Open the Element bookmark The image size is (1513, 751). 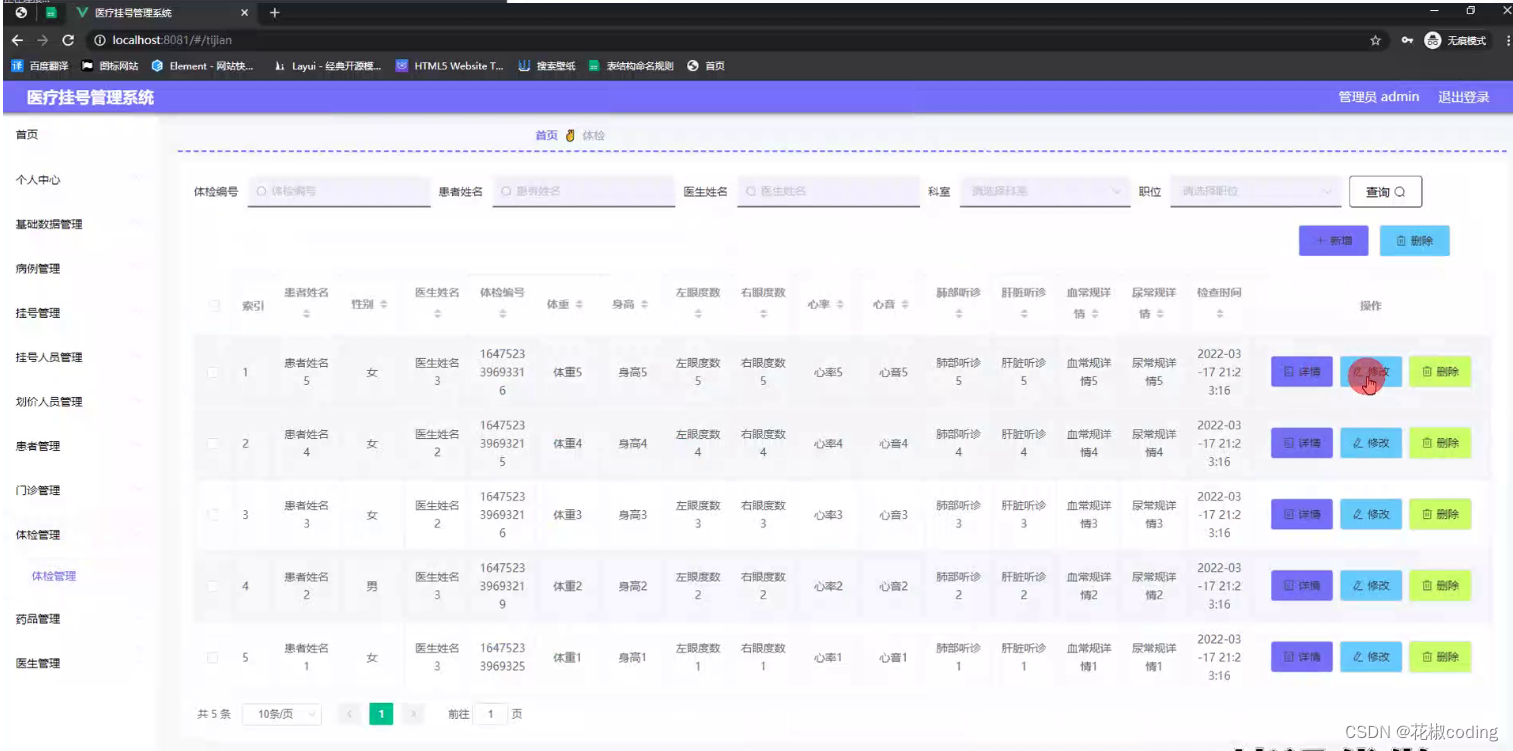(202, 66)
